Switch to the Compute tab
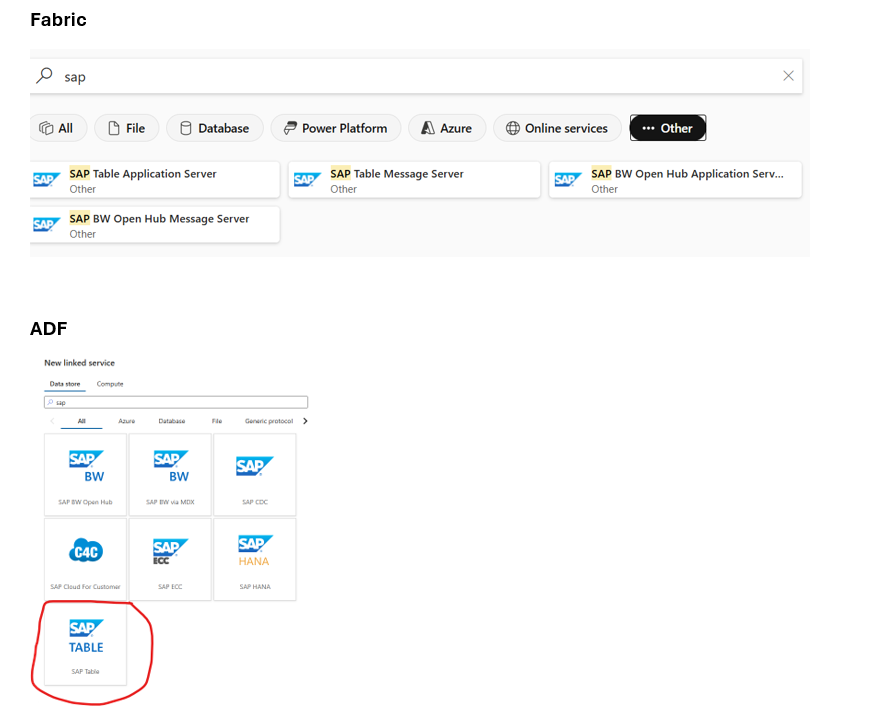Viewport: 888px width, 726px height. coord(109,383)
